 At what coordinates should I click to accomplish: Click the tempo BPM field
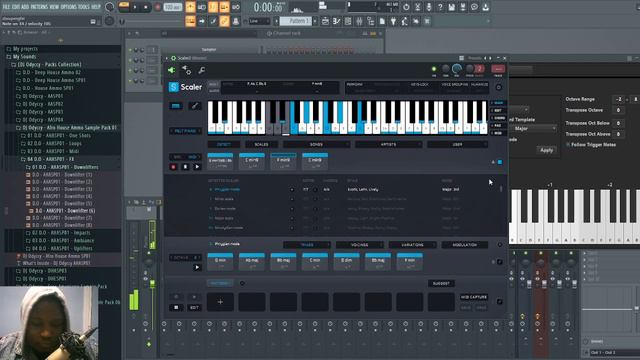(173, 7)
